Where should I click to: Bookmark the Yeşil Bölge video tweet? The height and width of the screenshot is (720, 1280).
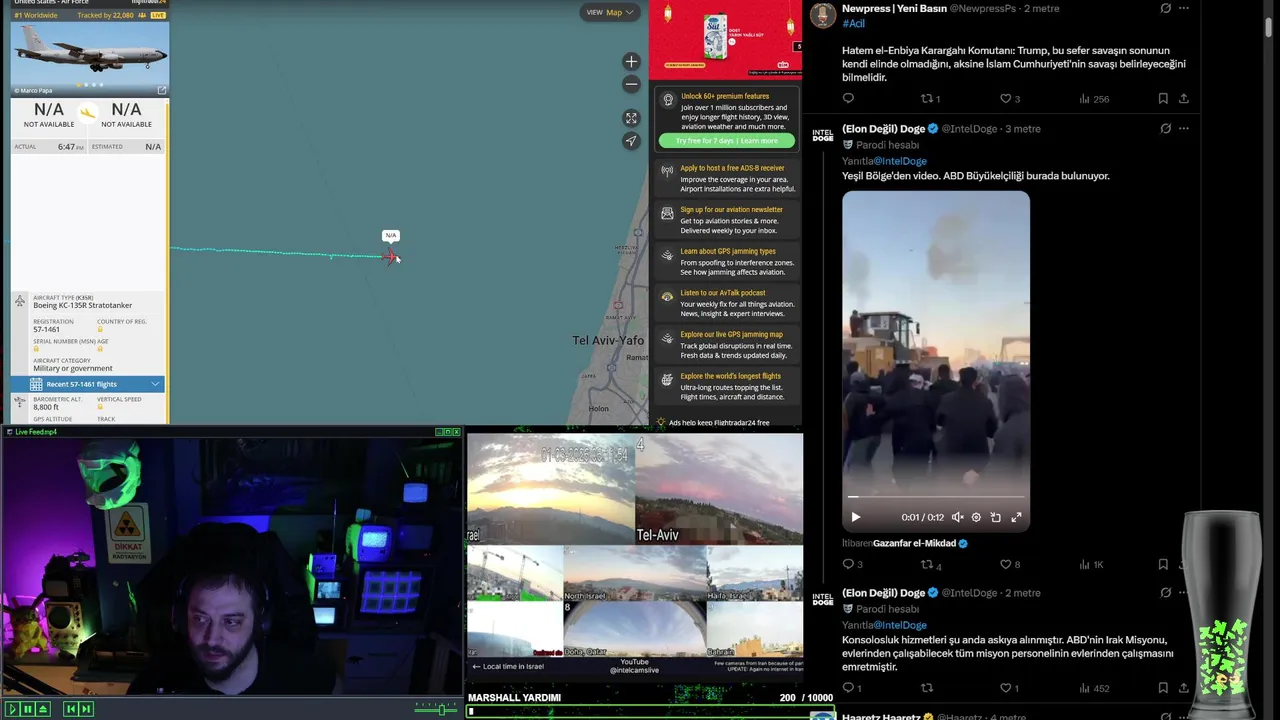coord(1163,564)
